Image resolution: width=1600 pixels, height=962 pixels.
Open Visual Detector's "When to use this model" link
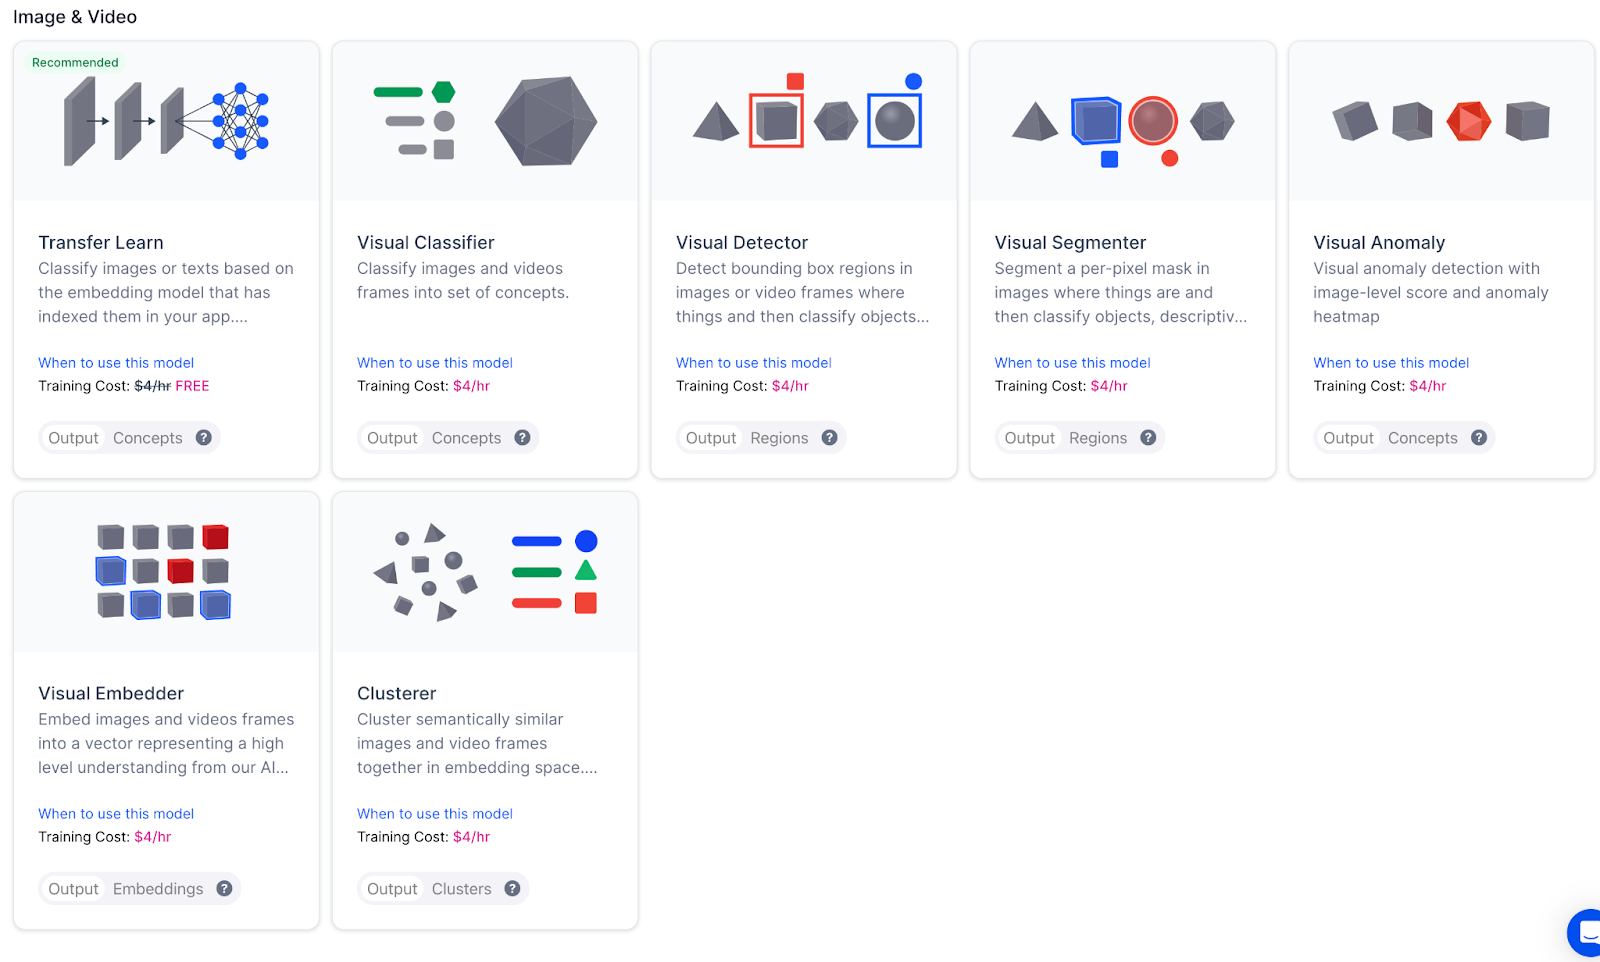(754, 363)
